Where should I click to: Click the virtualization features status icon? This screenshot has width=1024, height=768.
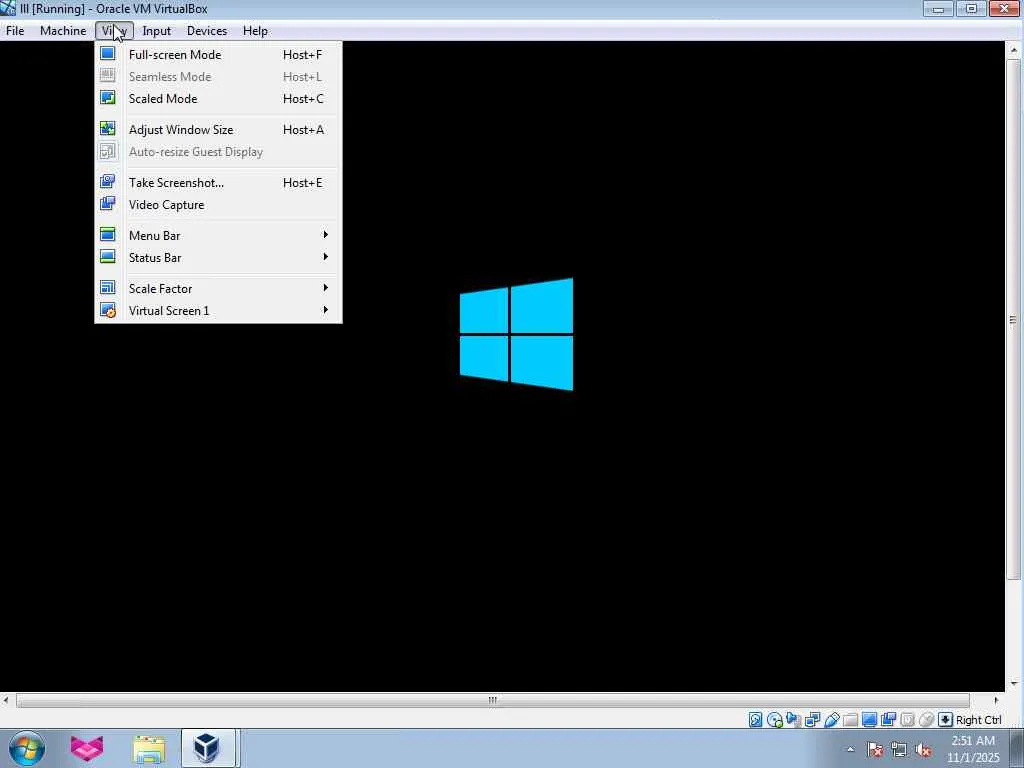pos(907,720)
